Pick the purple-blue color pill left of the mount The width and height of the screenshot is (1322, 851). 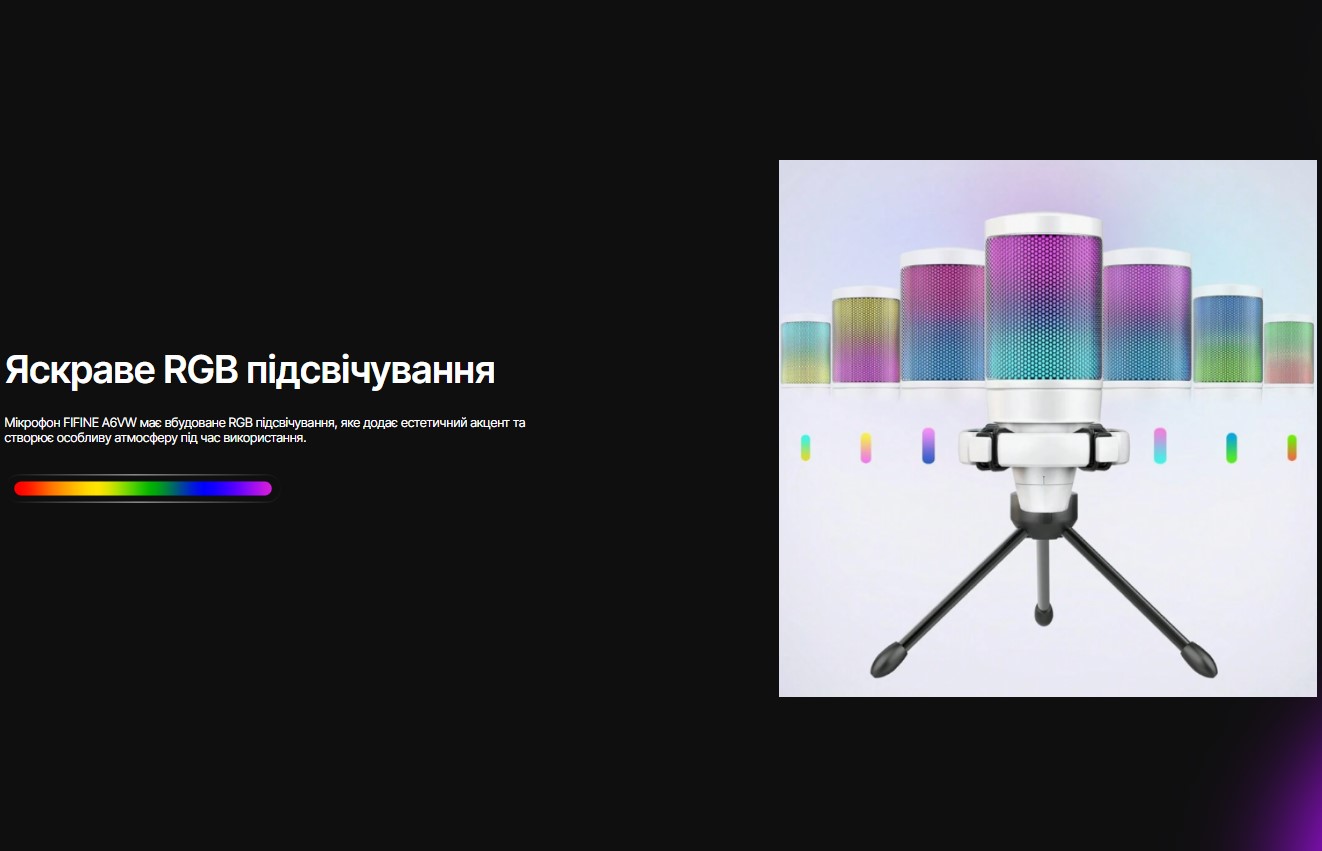928,446
